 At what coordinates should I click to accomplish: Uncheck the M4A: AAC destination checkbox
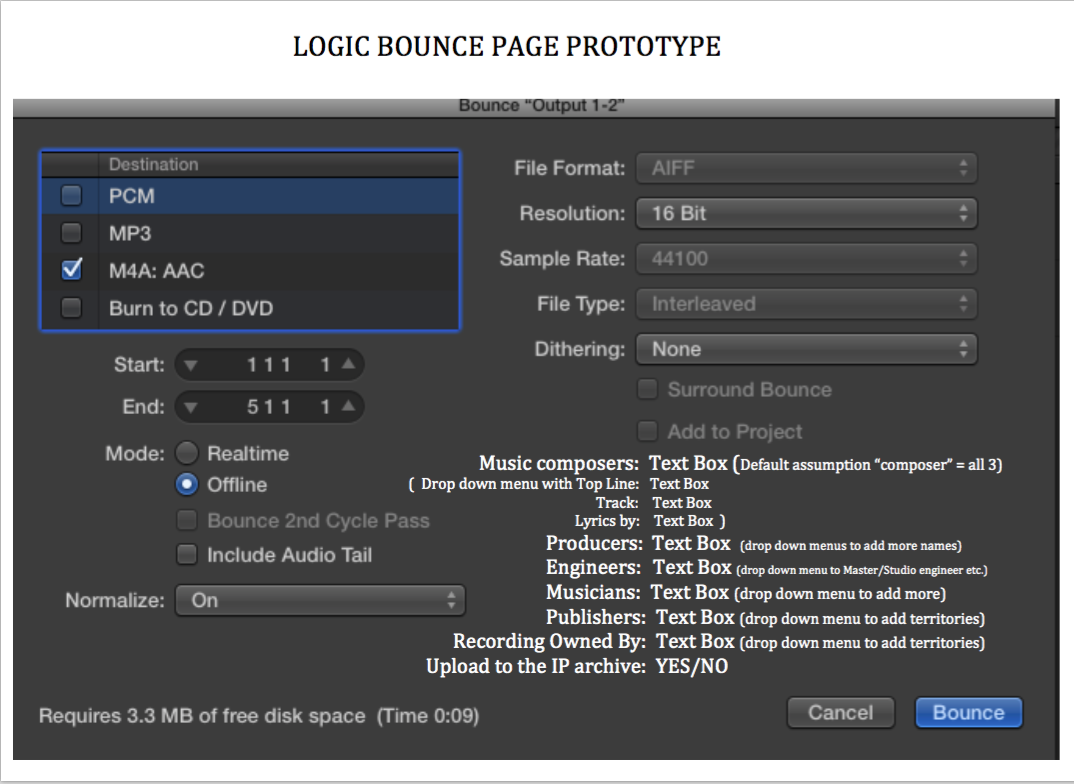click(71, 270)
